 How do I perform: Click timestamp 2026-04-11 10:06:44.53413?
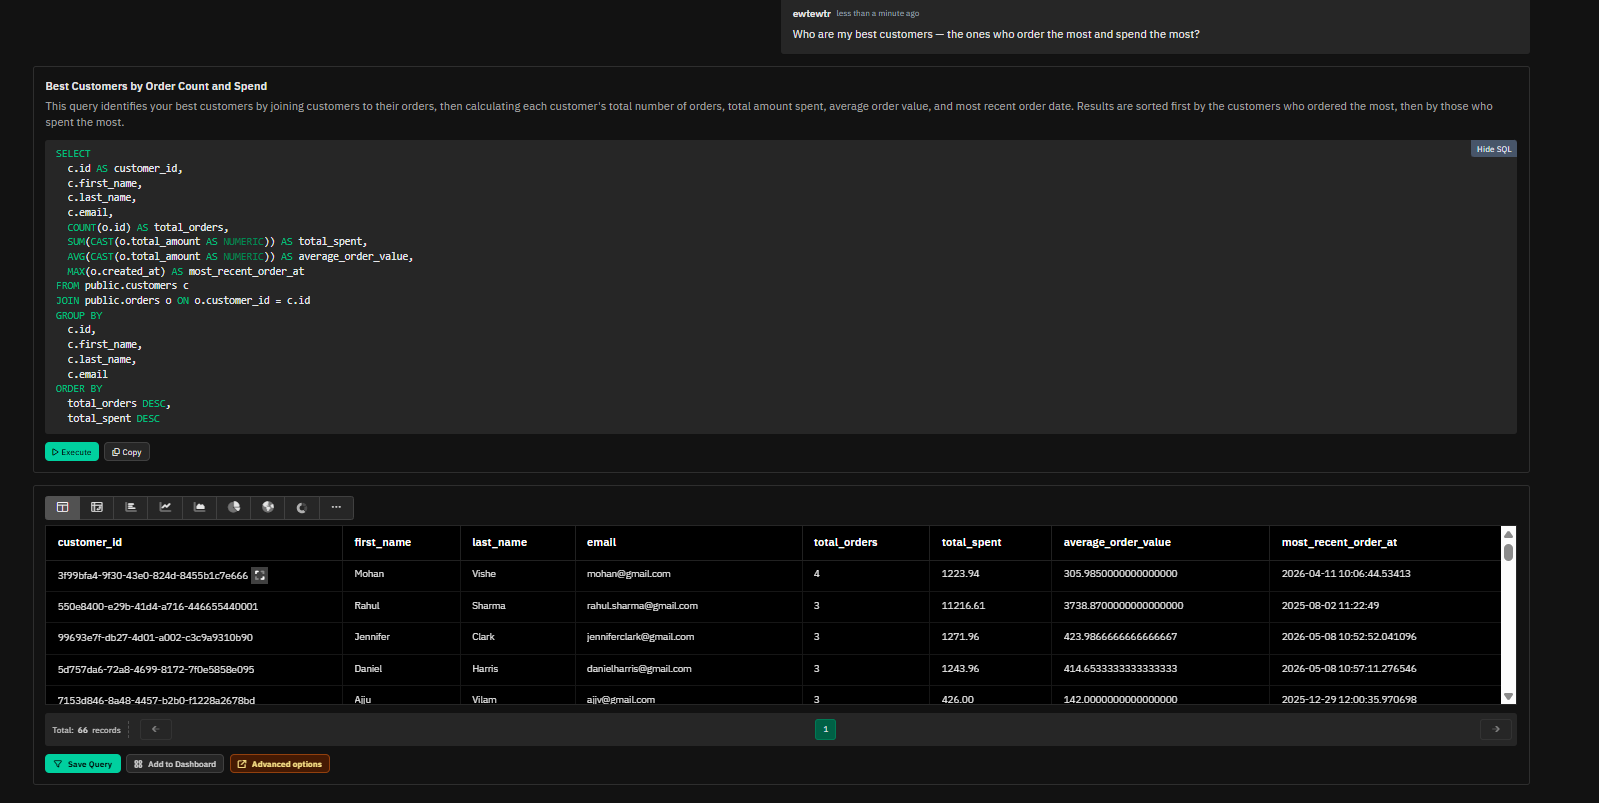click(1346, 574)
